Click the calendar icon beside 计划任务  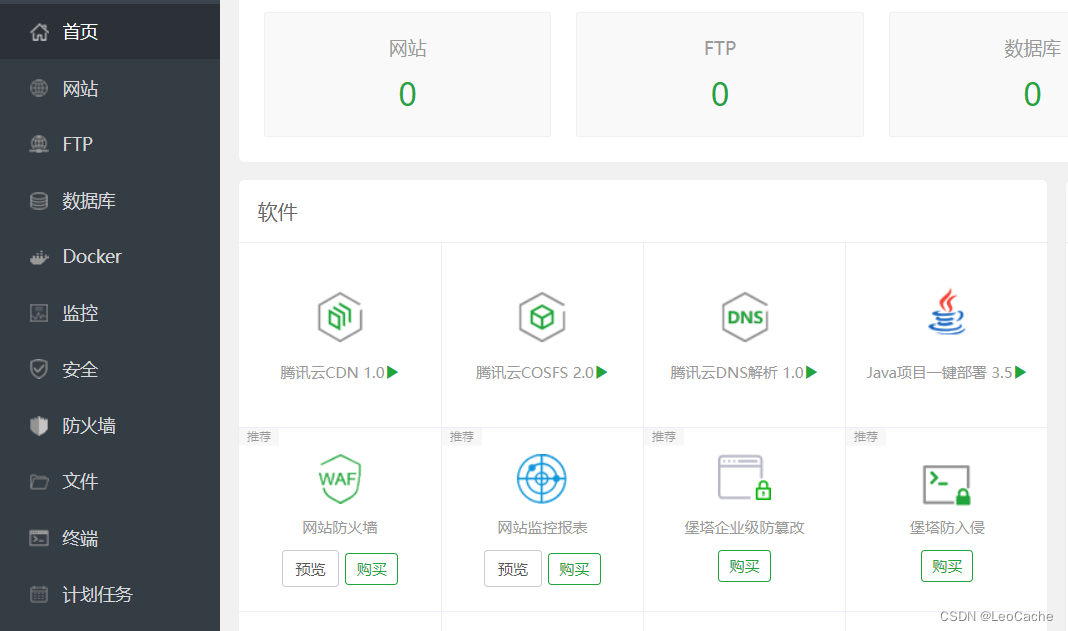pyautogui.click(x=39, y=594)
